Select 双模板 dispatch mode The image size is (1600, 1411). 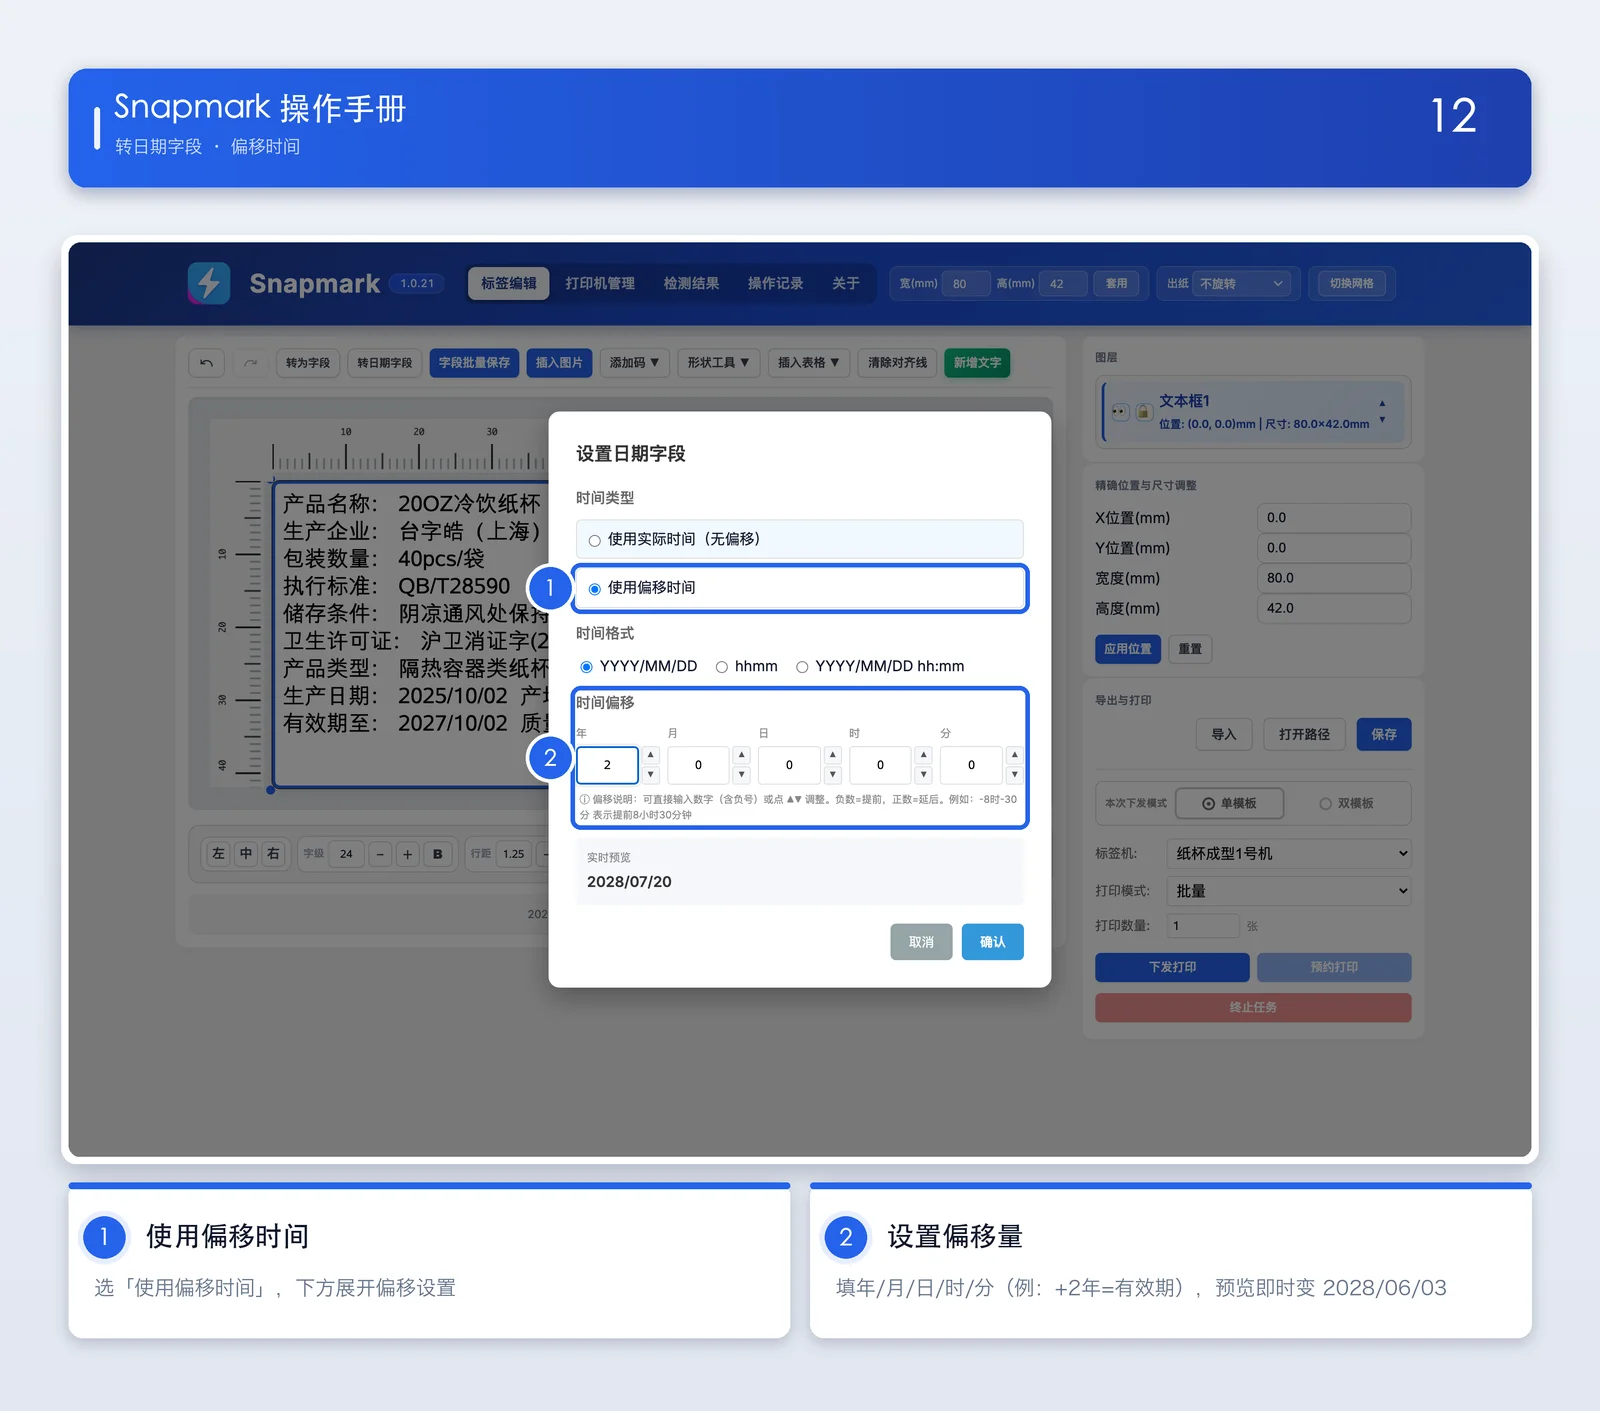(x=1346, y=803)
